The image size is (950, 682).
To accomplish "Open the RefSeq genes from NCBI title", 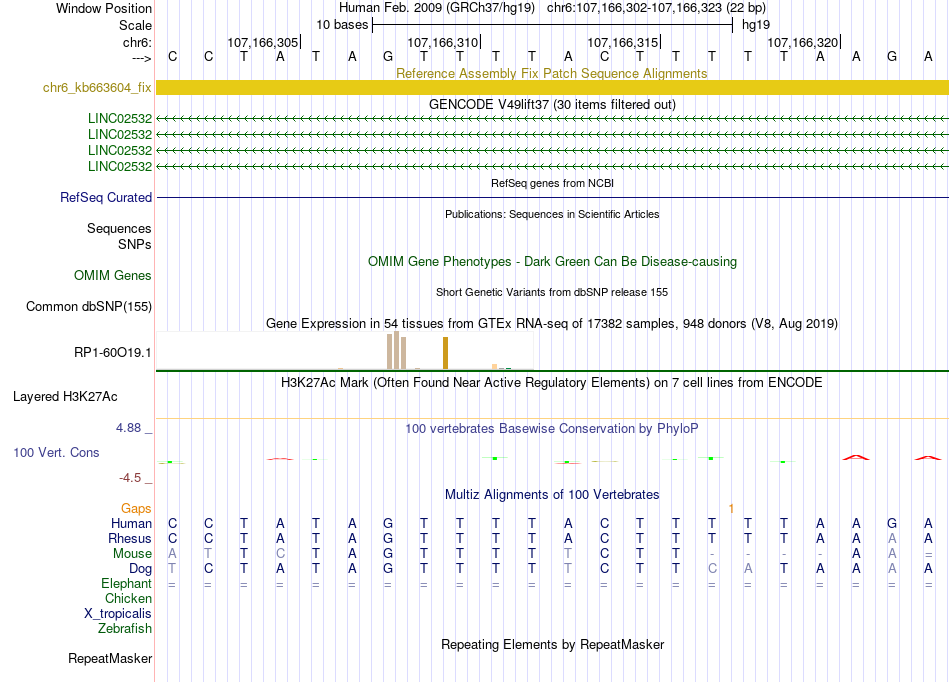I will coord(552,183).
